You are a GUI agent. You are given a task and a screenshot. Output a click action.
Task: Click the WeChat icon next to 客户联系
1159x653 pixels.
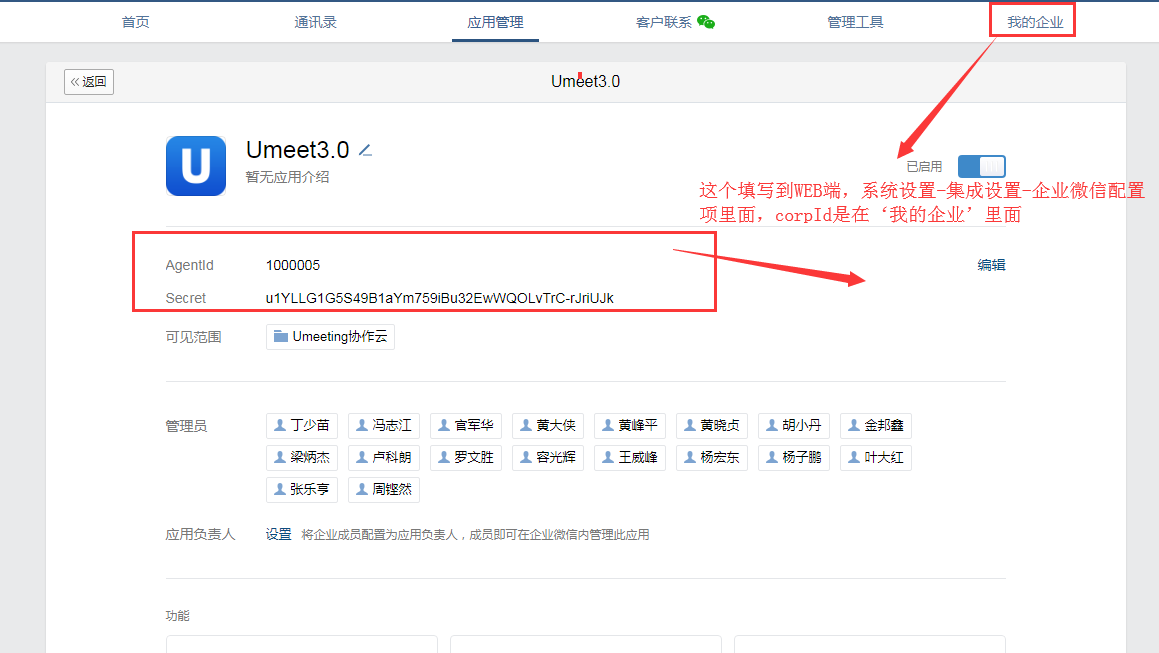click(x=706, y=22)
